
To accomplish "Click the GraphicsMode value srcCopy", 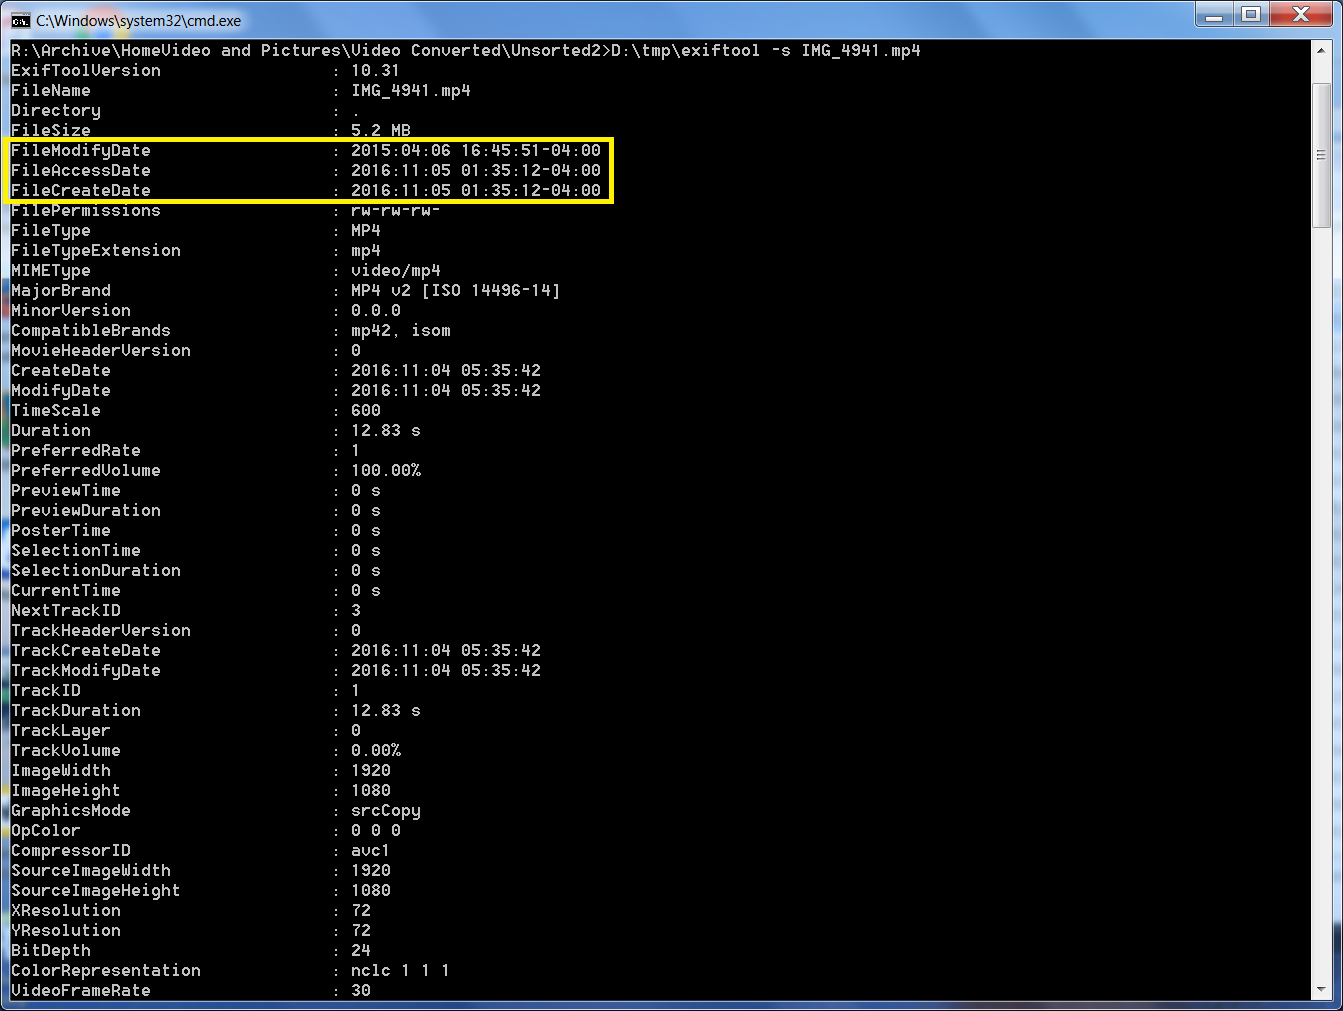I will (x=386, y=811).
